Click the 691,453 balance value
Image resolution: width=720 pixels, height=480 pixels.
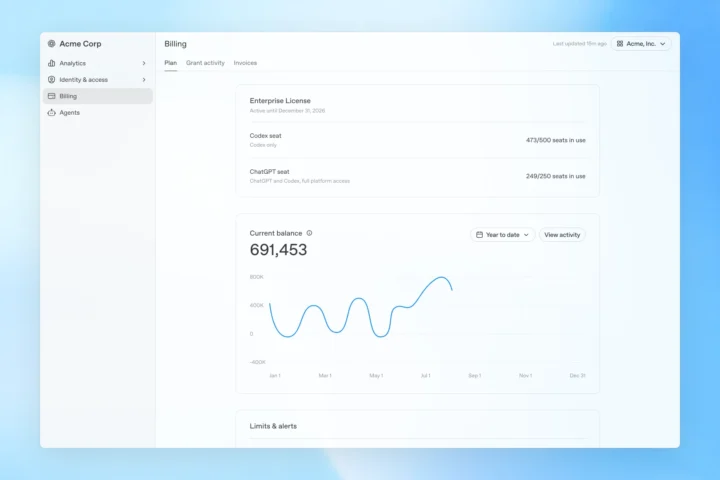tap(278, 249)
